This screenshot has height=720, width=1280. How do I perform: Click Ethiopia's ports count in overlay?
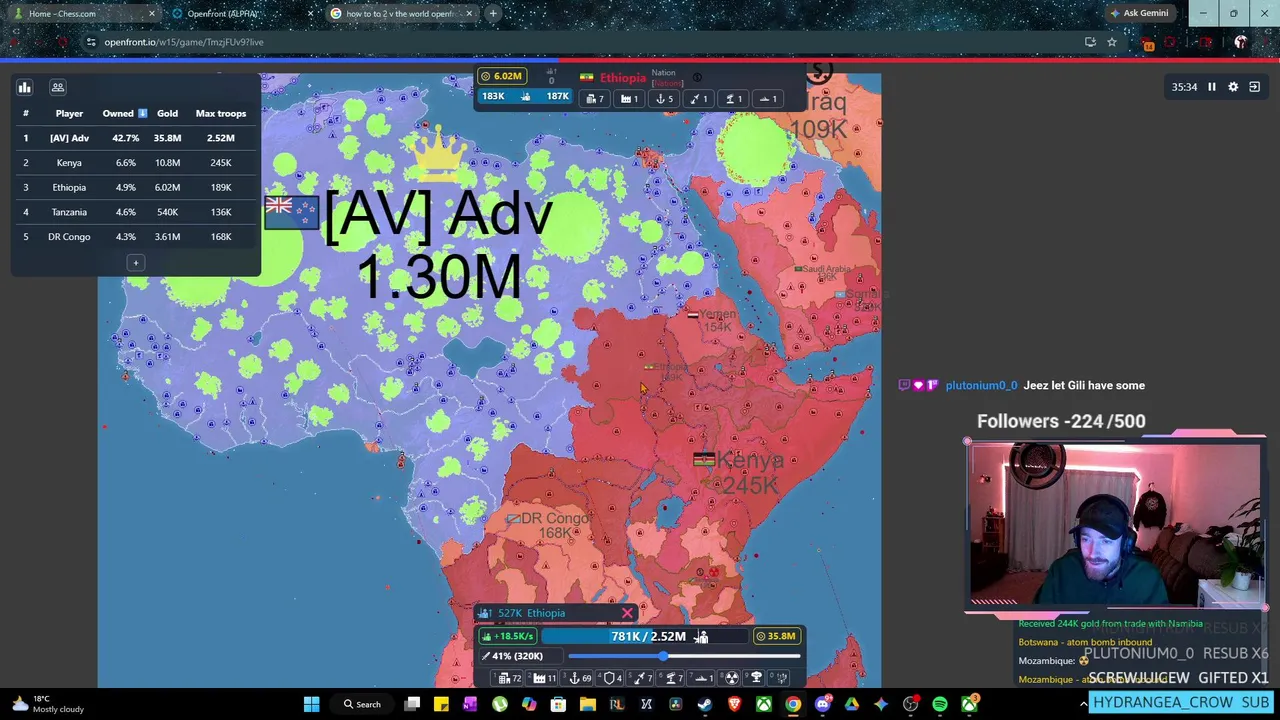click(665, 99)
